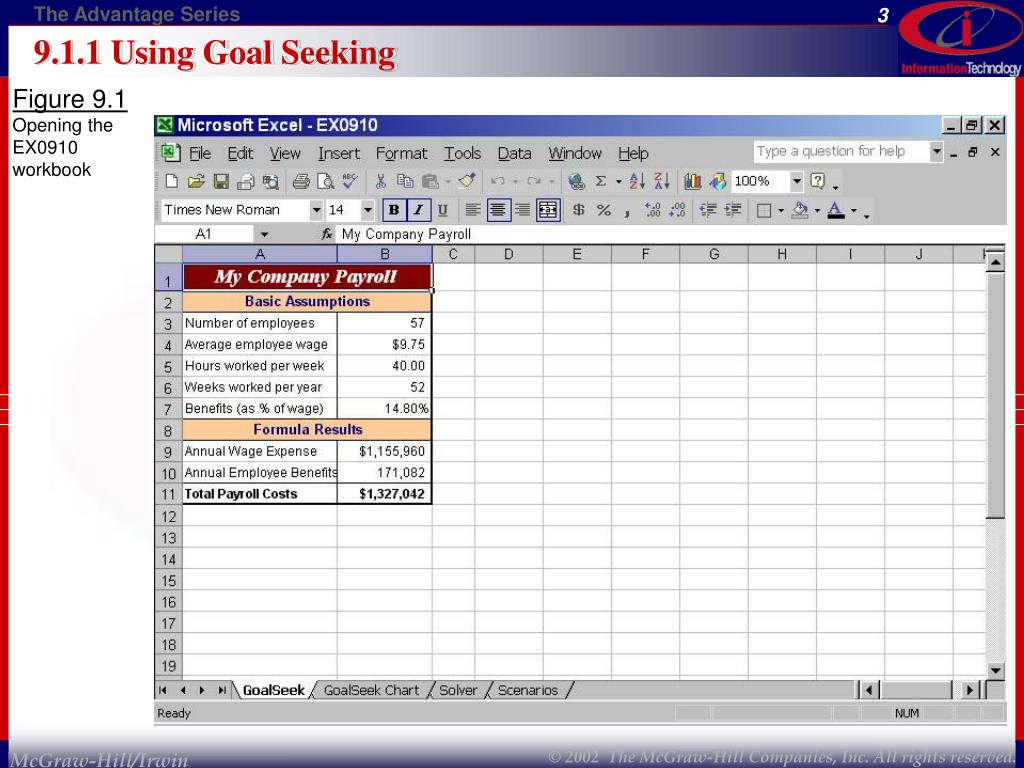Expand the Font Color palette arrow
The width and height of the screenshot is (1024, 768).
pos(854,211)
